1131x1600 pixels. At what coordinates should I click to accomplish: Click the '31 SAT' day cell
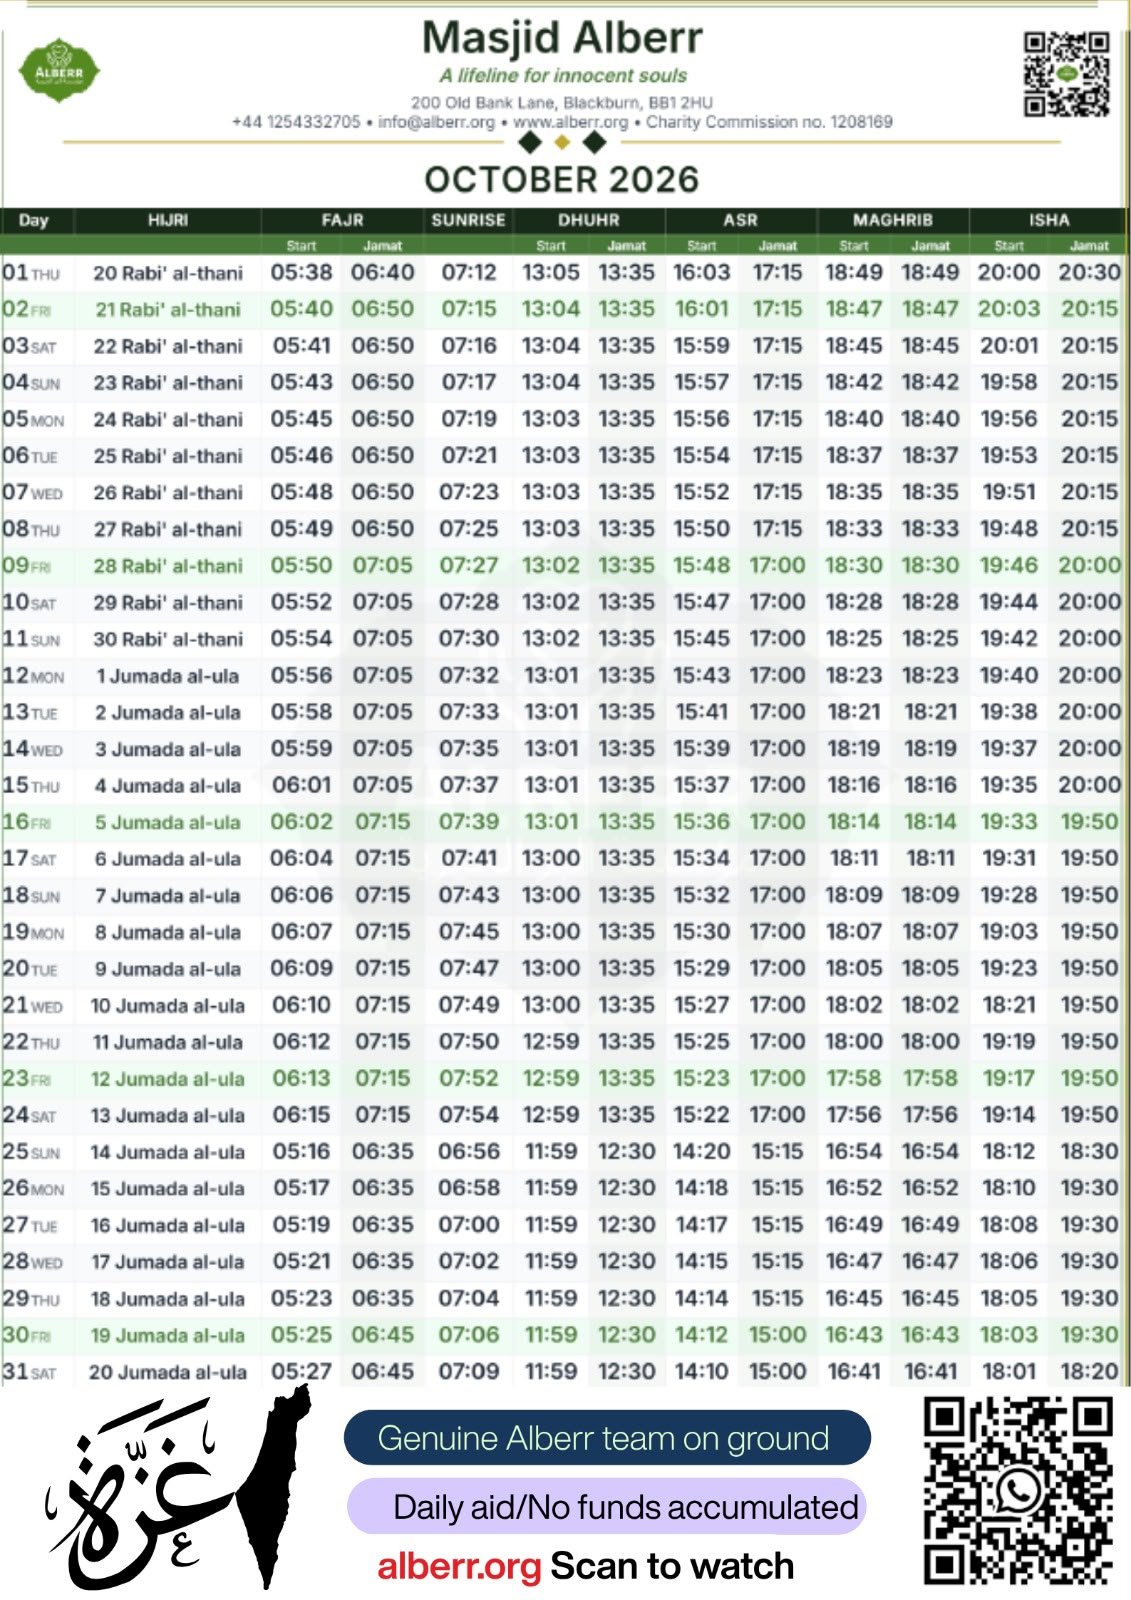(30, 1372)
